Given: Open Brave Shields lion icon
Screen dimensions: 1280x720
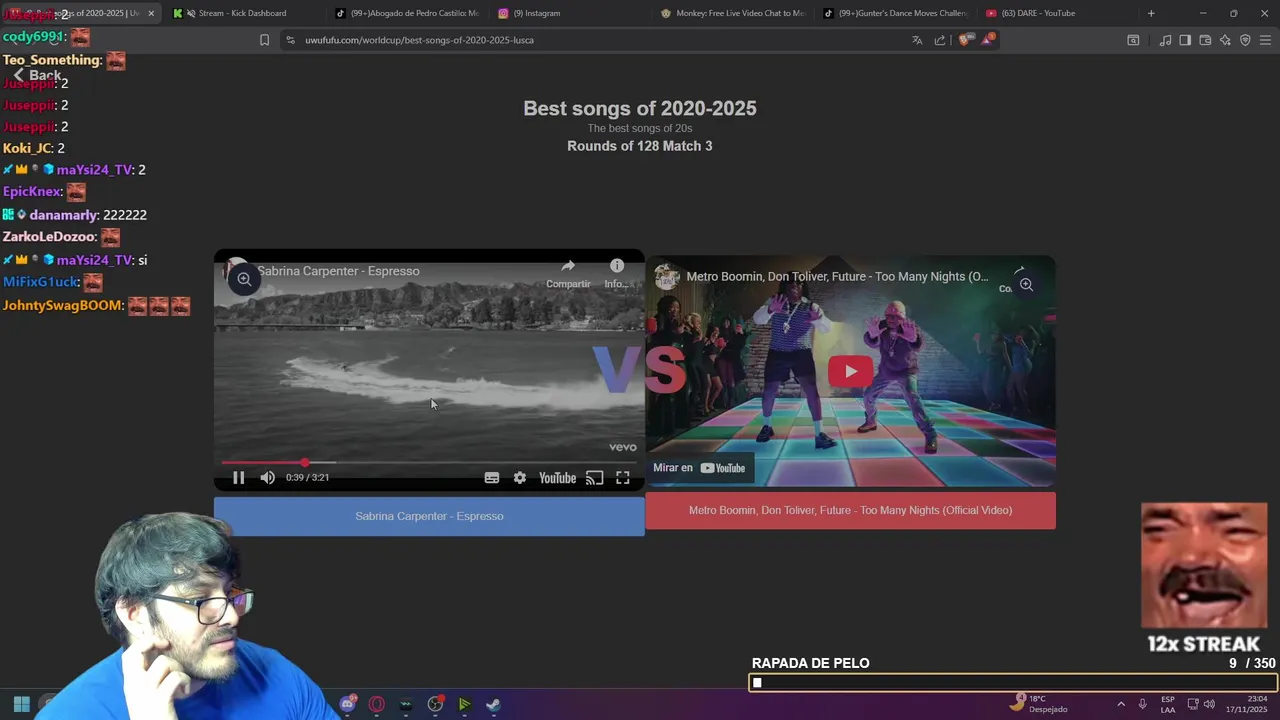Looking at the screenshot, I should pos(964,40).
